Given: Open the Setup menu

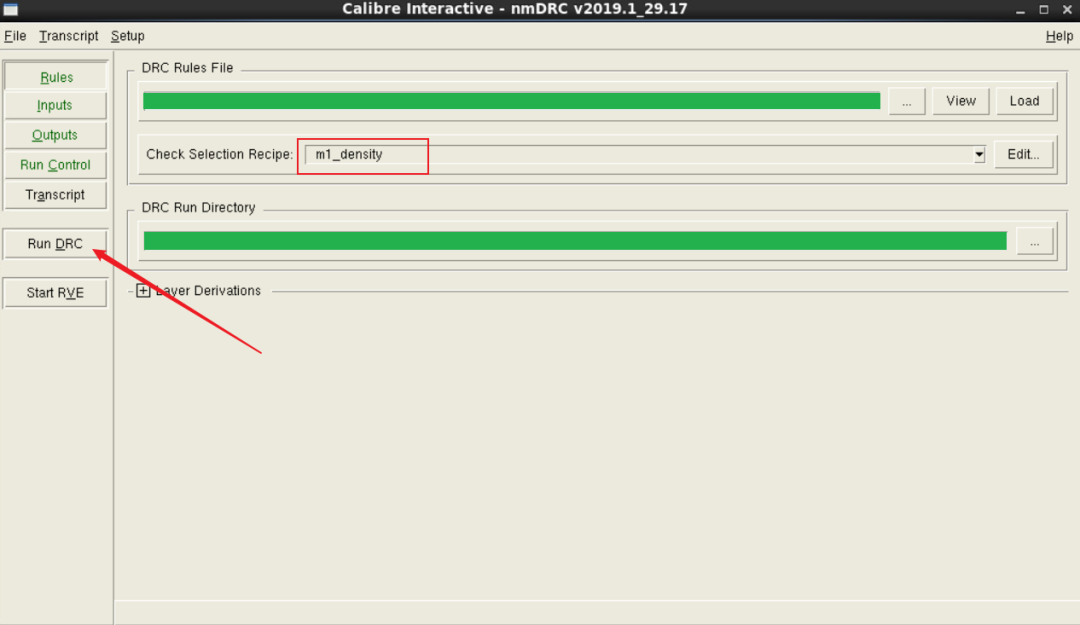Looking at the screenshot, I should click(x=127, y=36).
